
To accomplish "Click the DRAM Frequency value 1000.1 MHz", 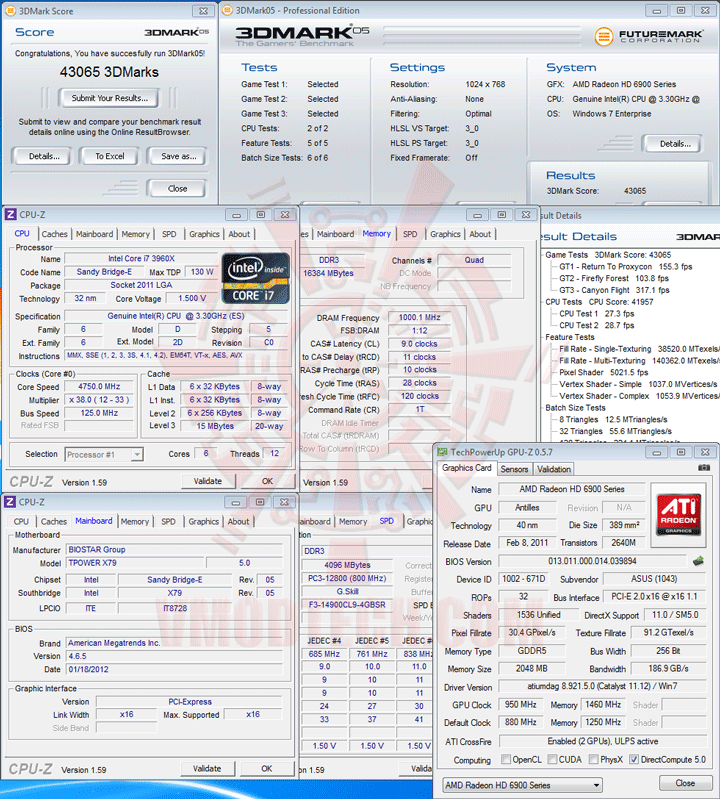I will coord(419,317).
